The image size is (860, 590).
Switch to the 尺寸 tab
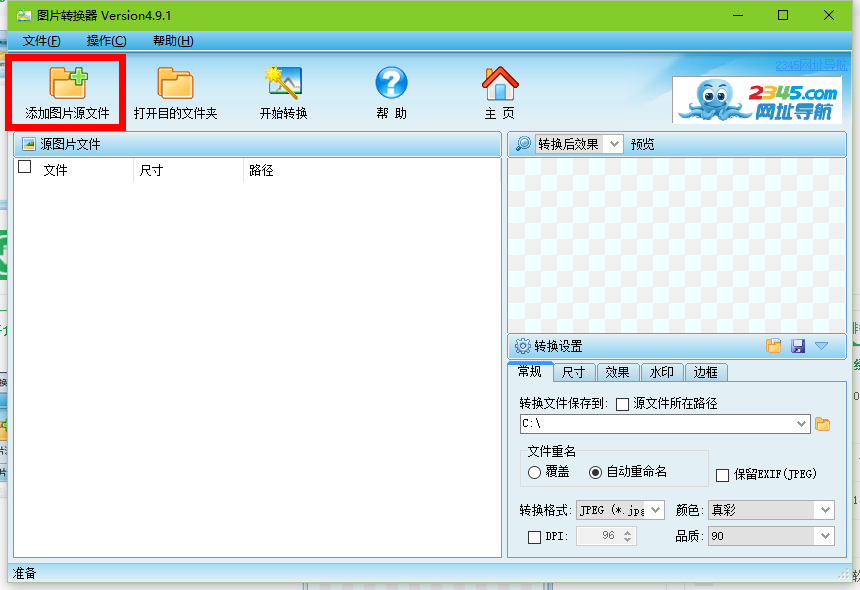coord(574,372)
